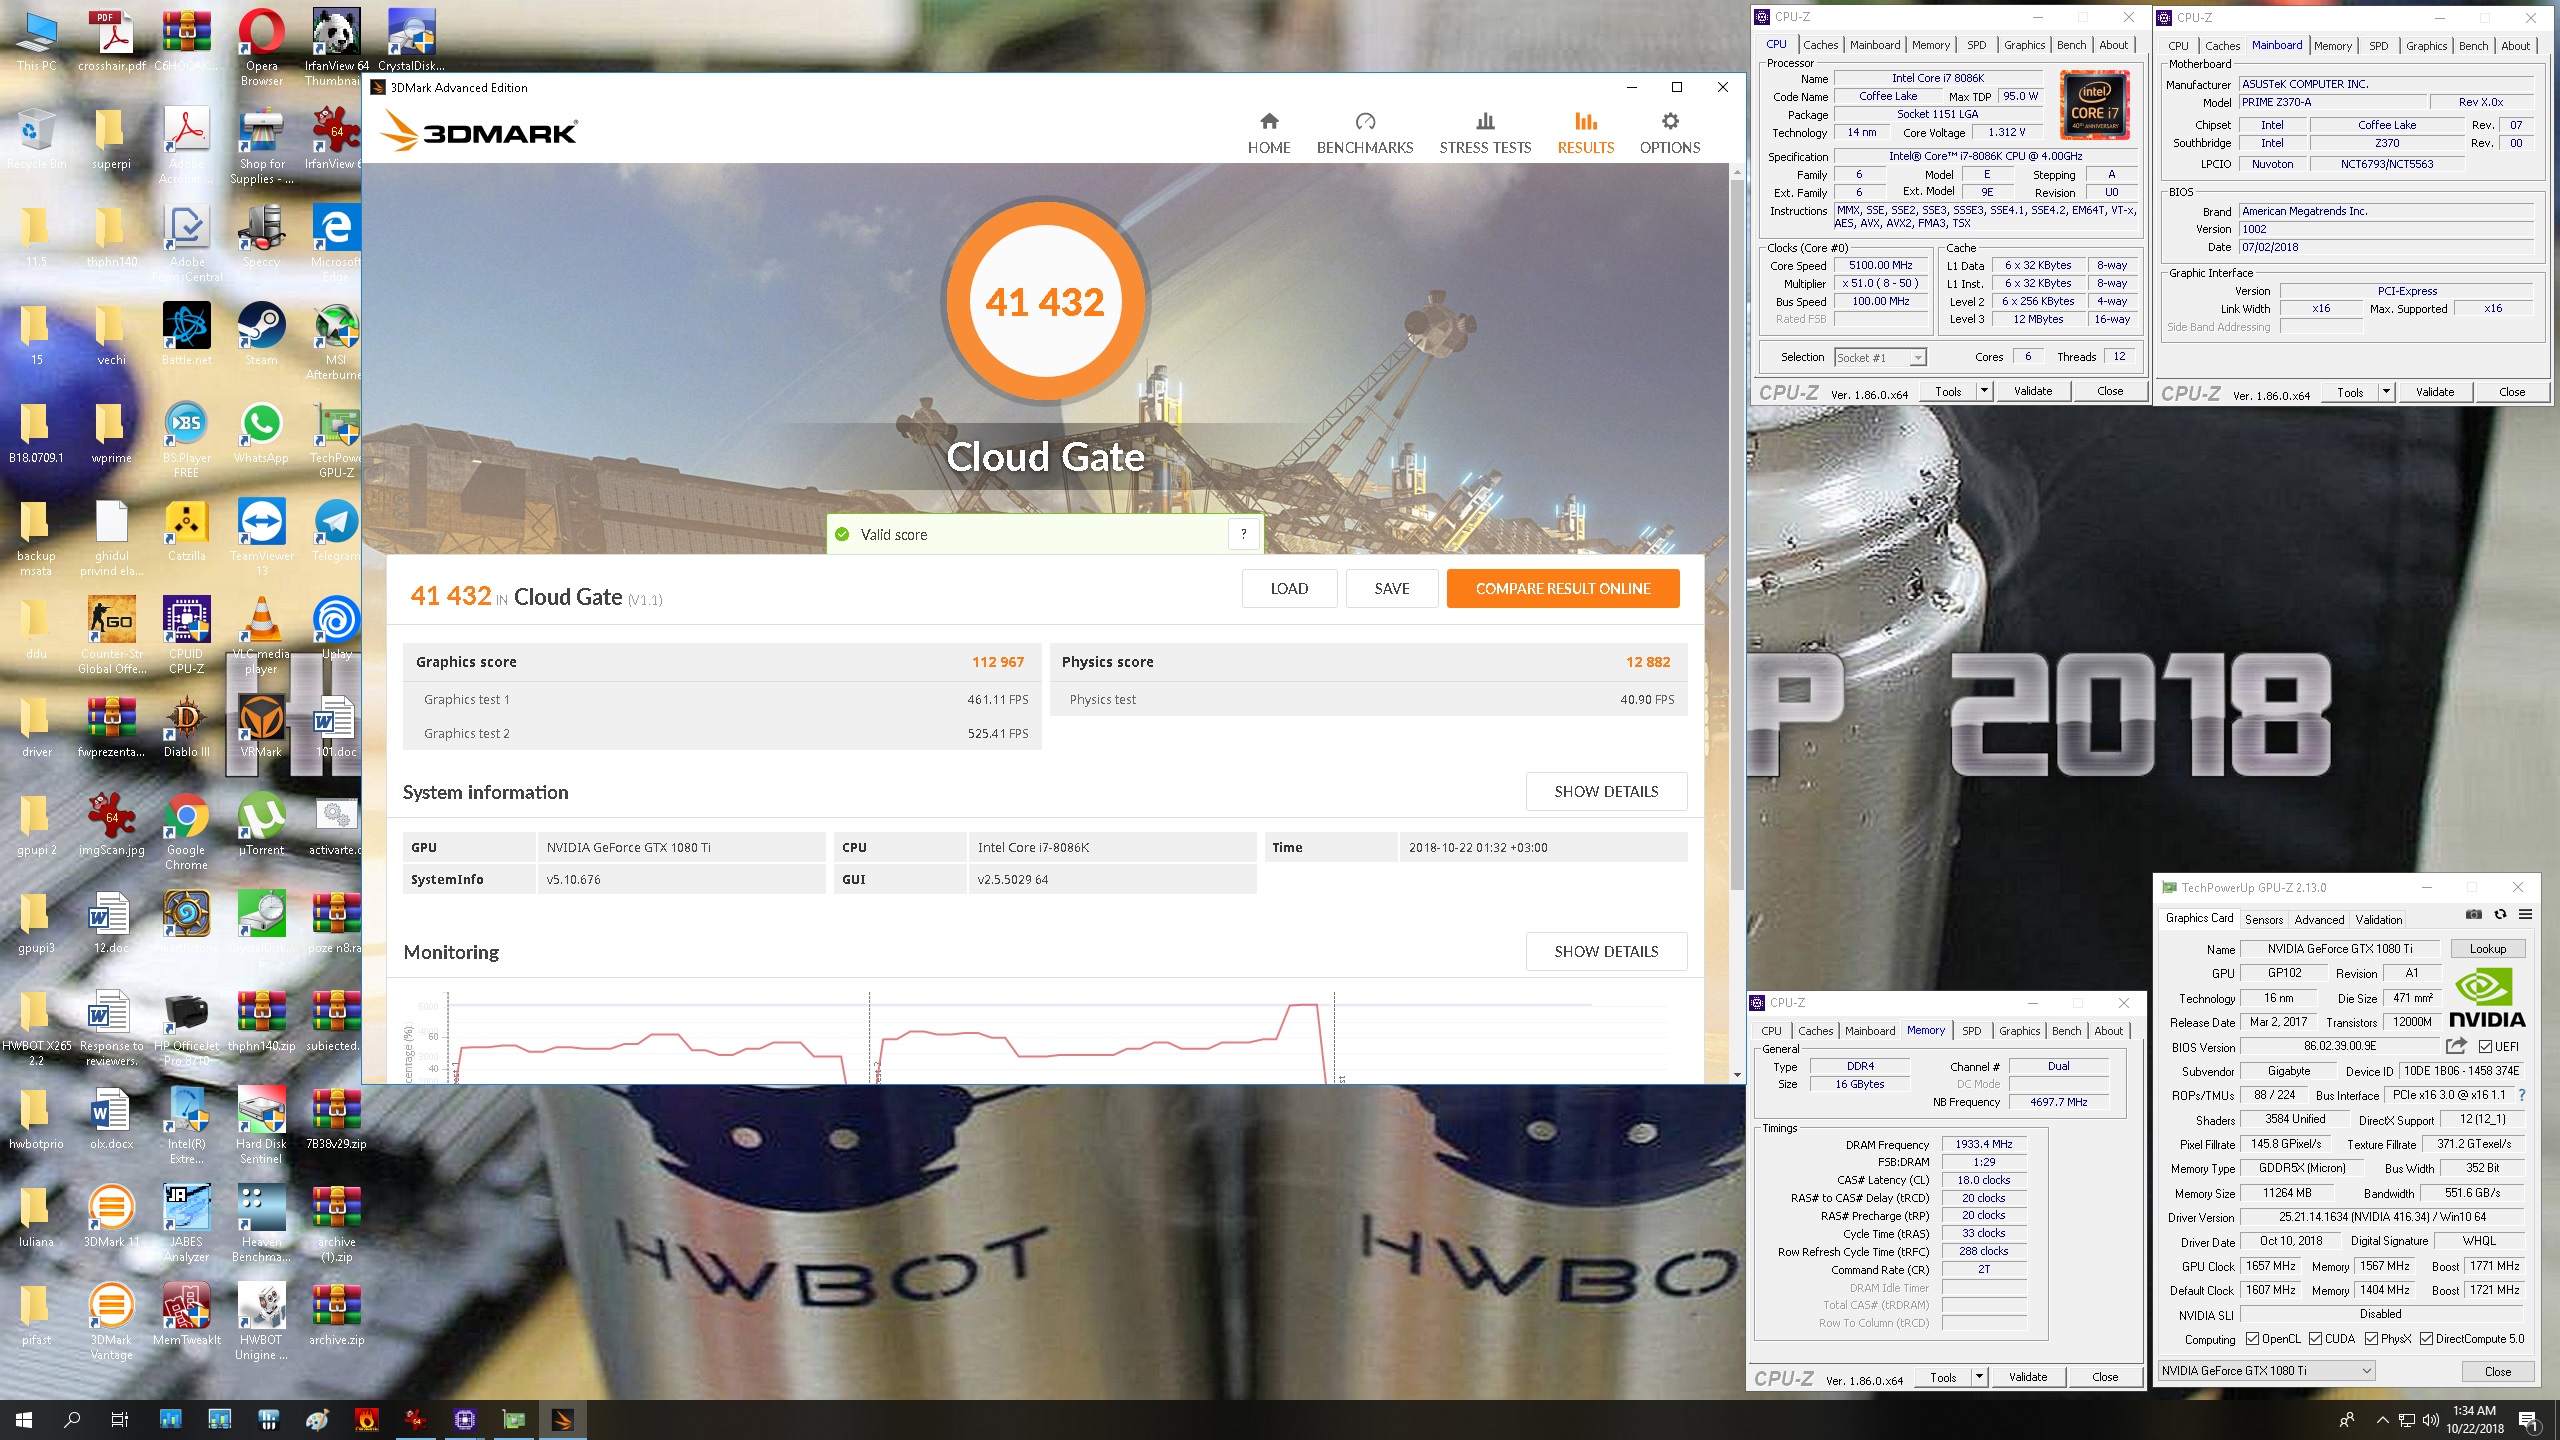
Task: Toggle the OpenCL checkbox in GPU-Z
Action: pos(2252,1338)
